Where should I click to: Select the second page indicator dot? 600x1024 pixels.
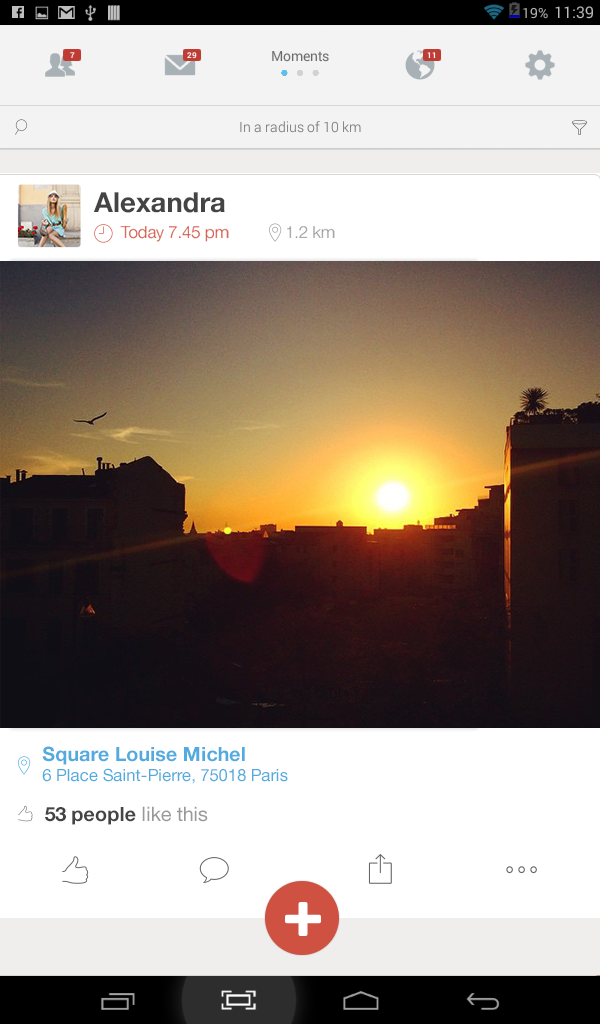click(x=300, y=73)
